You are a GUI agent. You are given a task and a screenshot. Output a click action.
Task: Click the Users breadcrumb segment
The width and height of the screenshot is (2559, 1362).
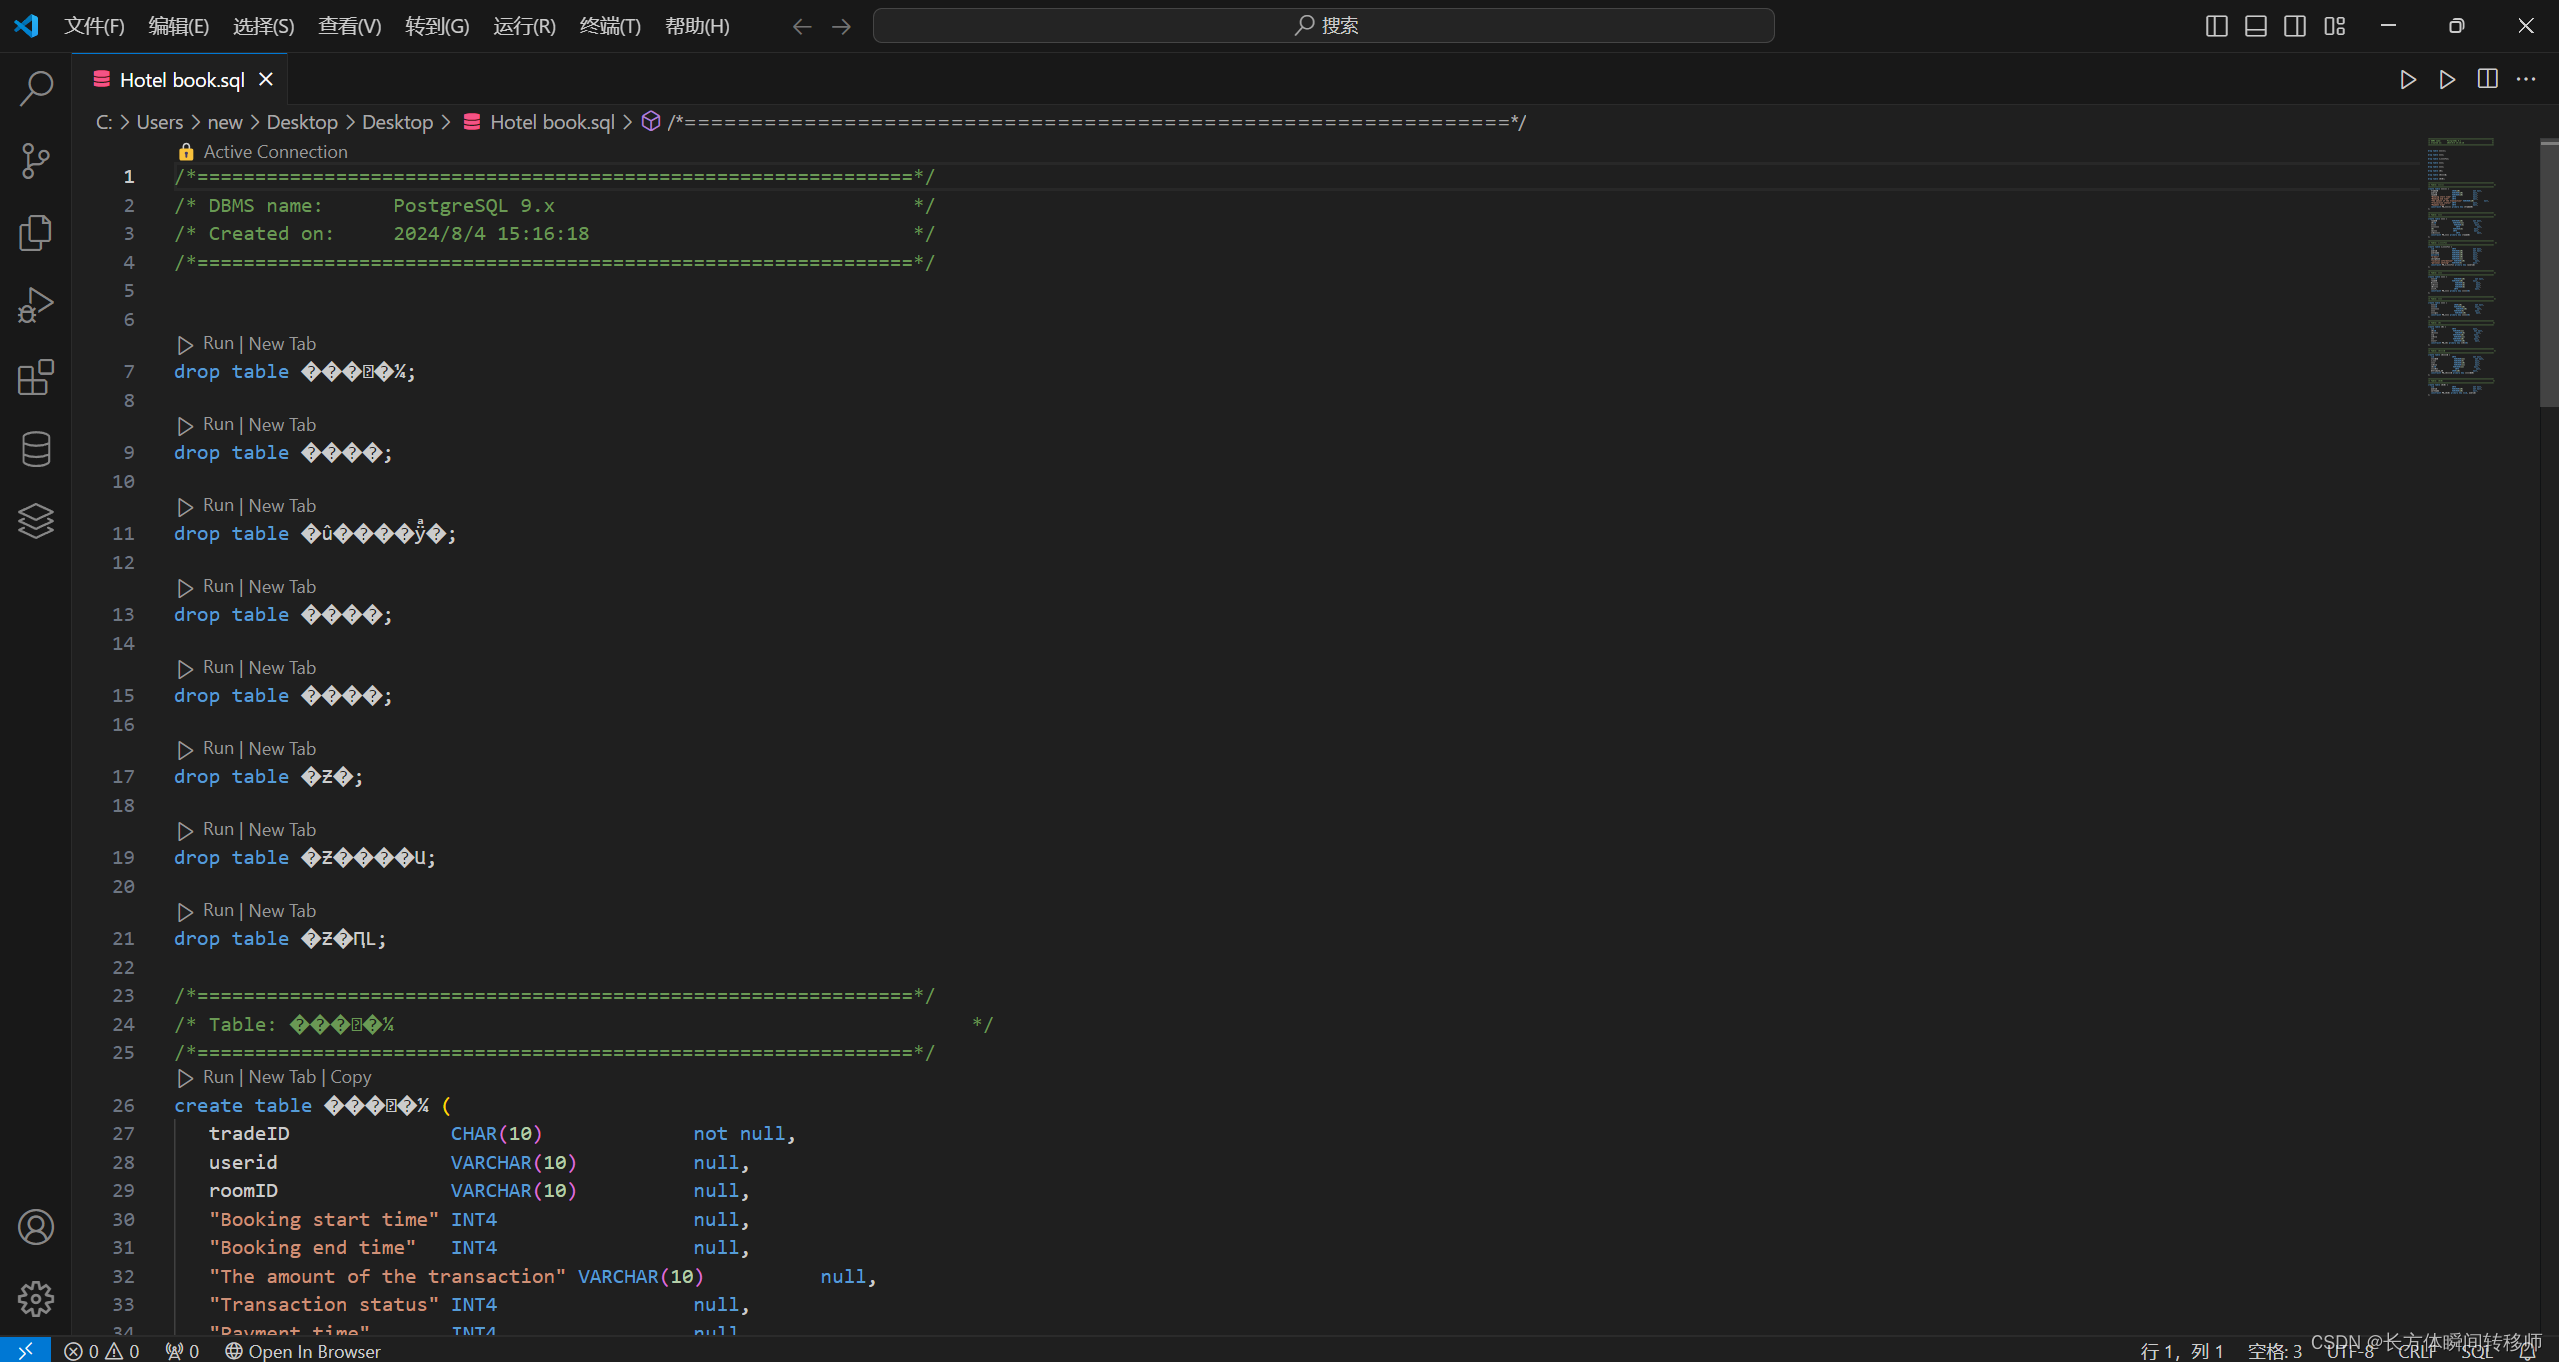click(x=160, y=122)
